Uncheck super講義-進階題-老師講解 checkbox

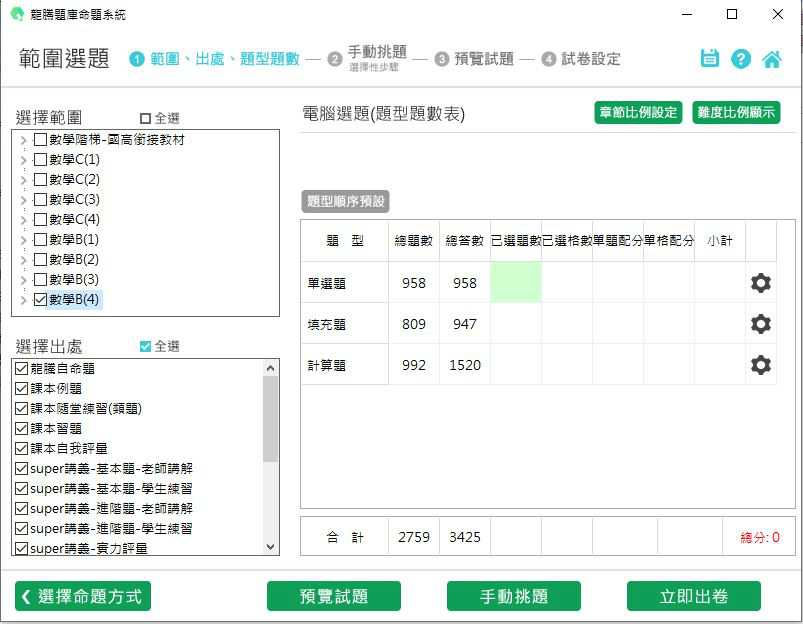pyautogui.click(x=22, y=508)
